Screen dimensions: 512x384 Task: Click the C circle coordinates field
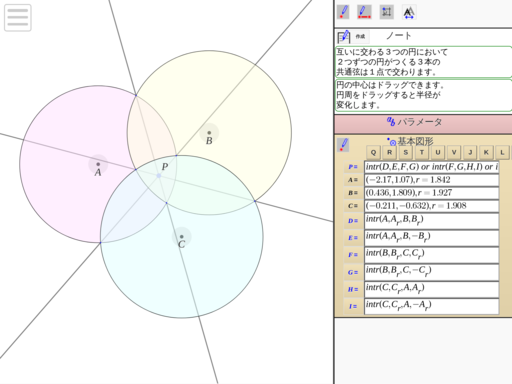pyautogui.click(x=432, y=206)
